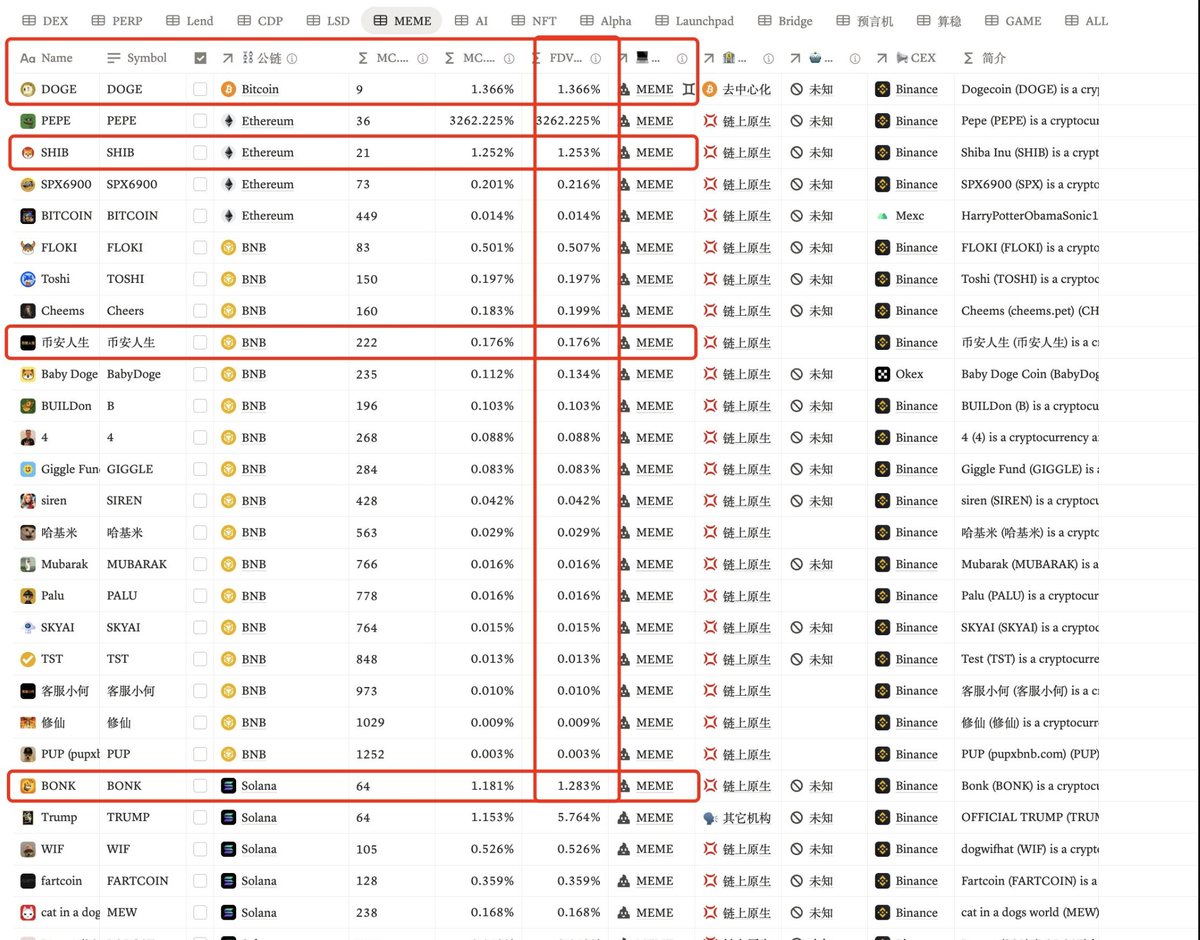Image resolution: width=1200 pixels, height=940 pixels.
Task: Open the Solana link in WIF row
Action: (x=259, y=849)
